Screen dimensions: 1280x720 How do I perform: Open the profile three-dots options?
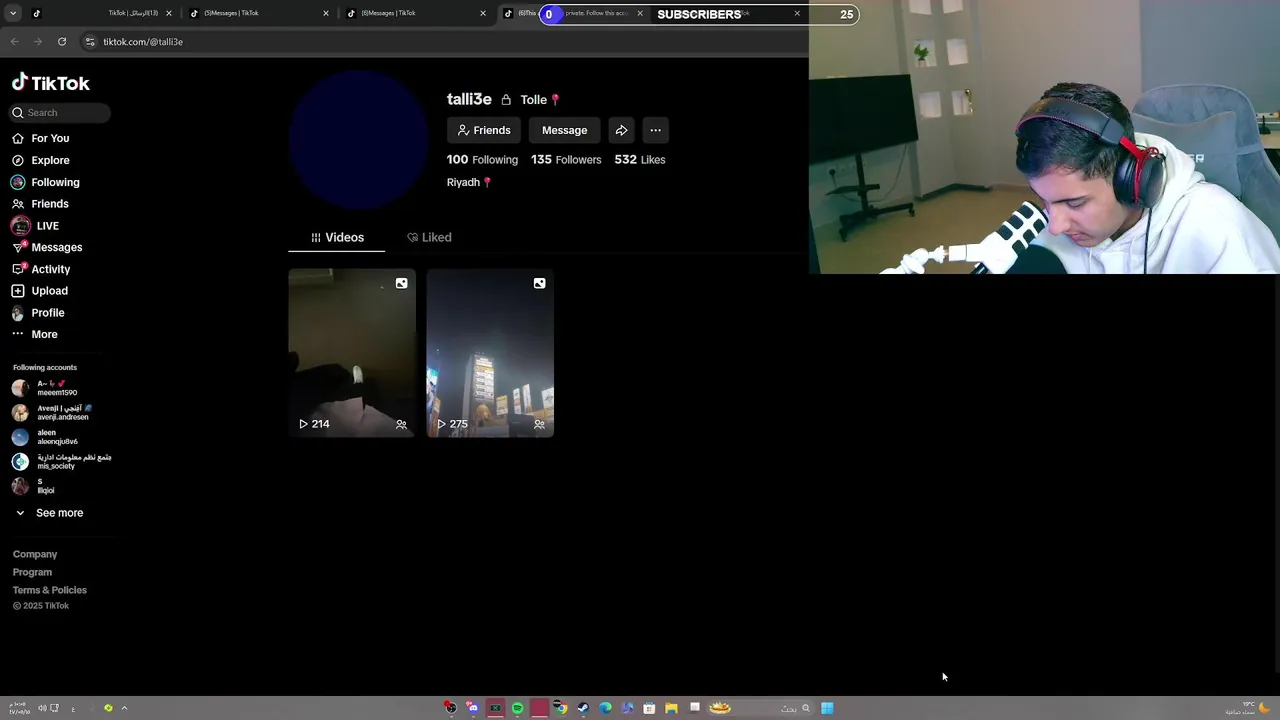[655, 130]
